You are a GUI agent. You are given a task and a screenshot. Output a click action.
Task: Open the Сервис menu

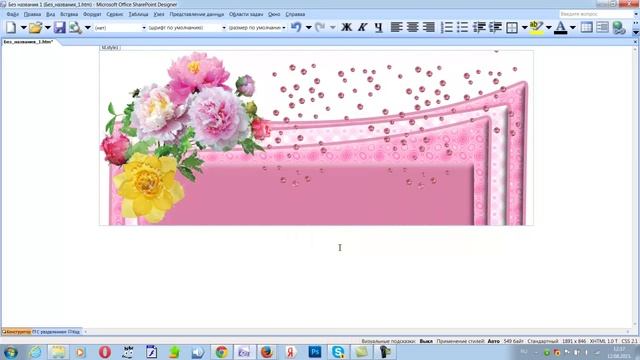[115, 14]
